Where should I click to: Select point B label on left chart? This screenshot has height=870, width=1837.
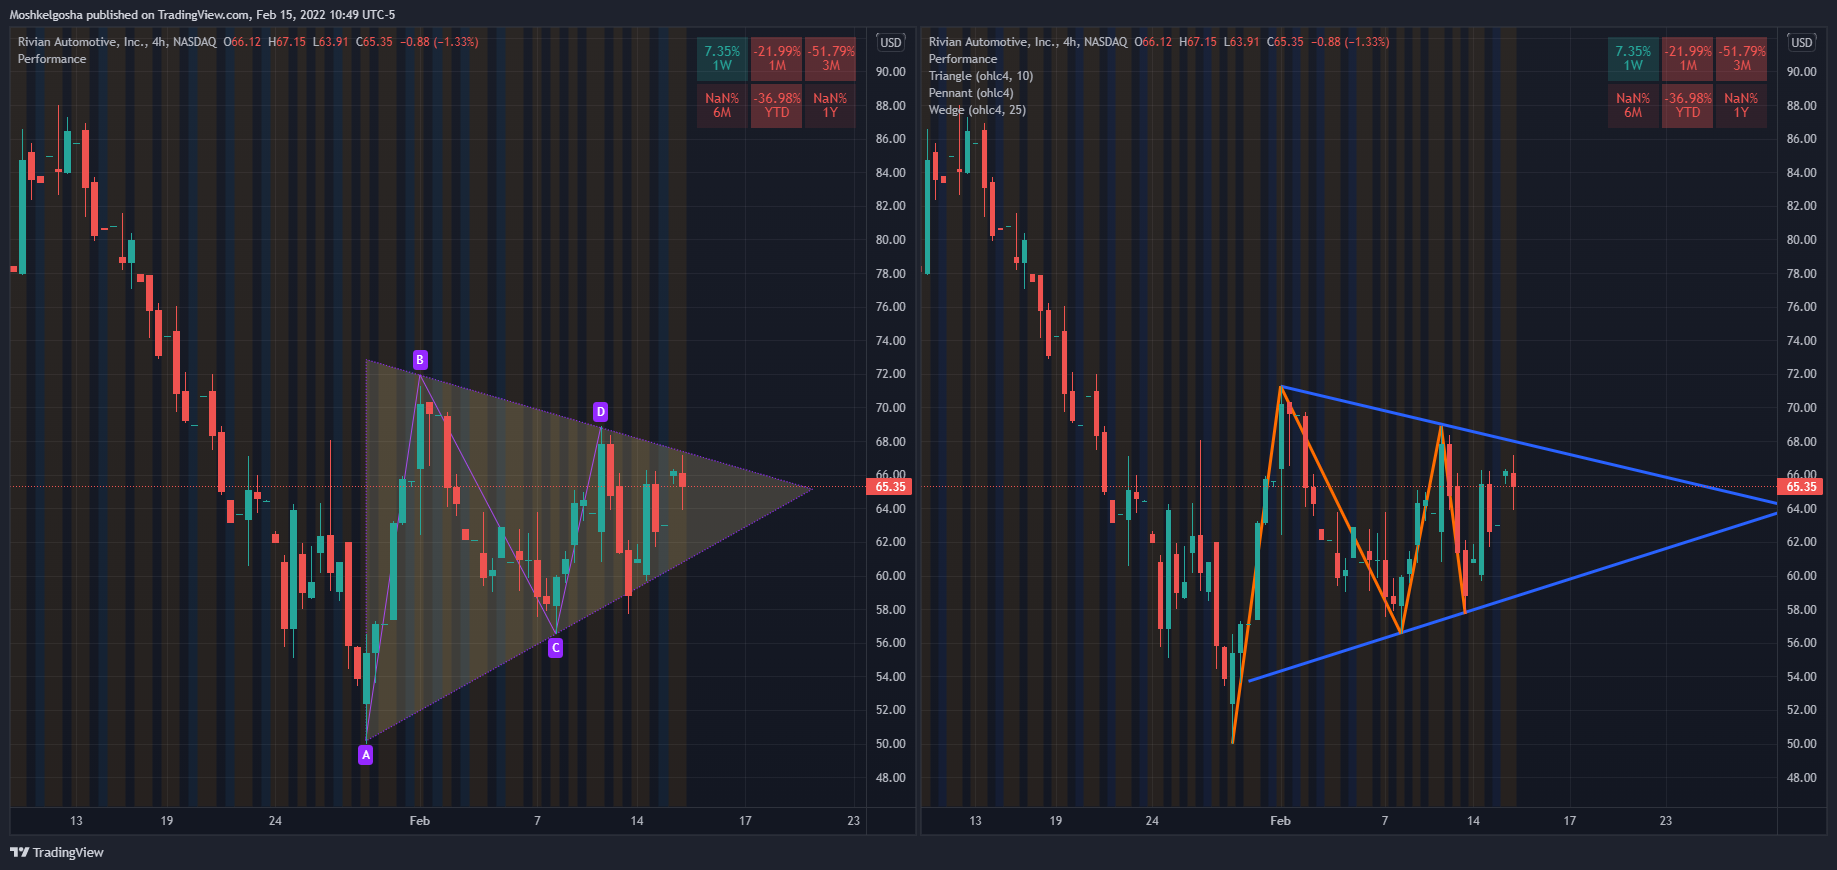[420, 360]
